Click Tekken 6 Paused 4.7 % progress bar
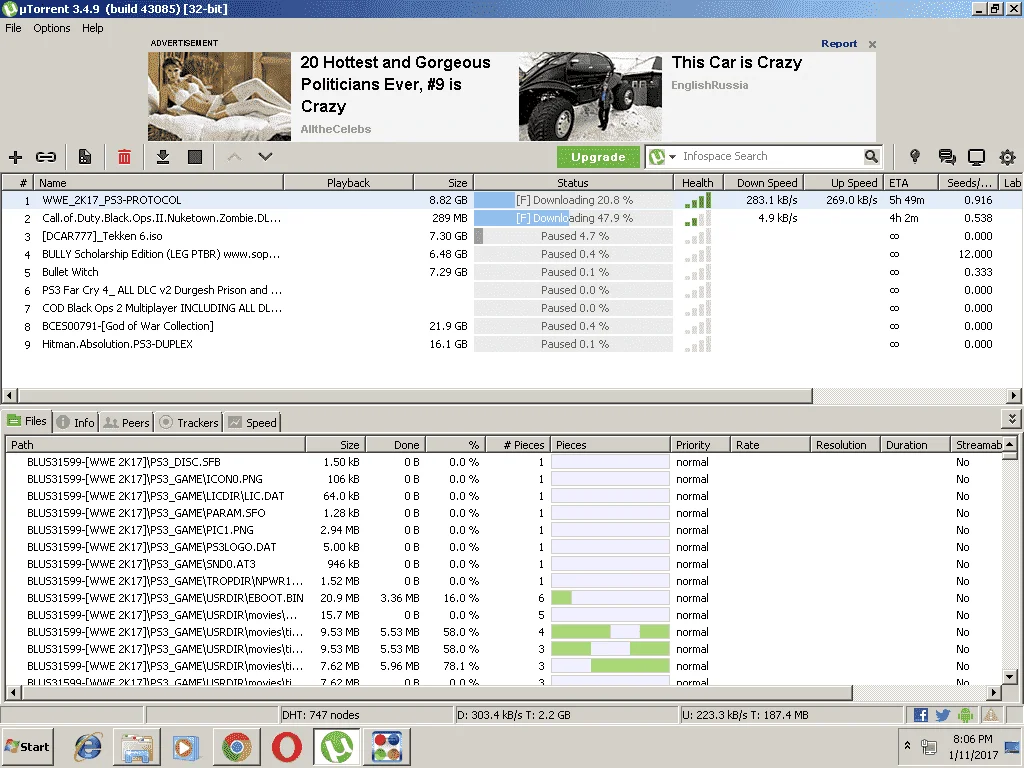The image size is (1024, 768). (x=573, y=236)
